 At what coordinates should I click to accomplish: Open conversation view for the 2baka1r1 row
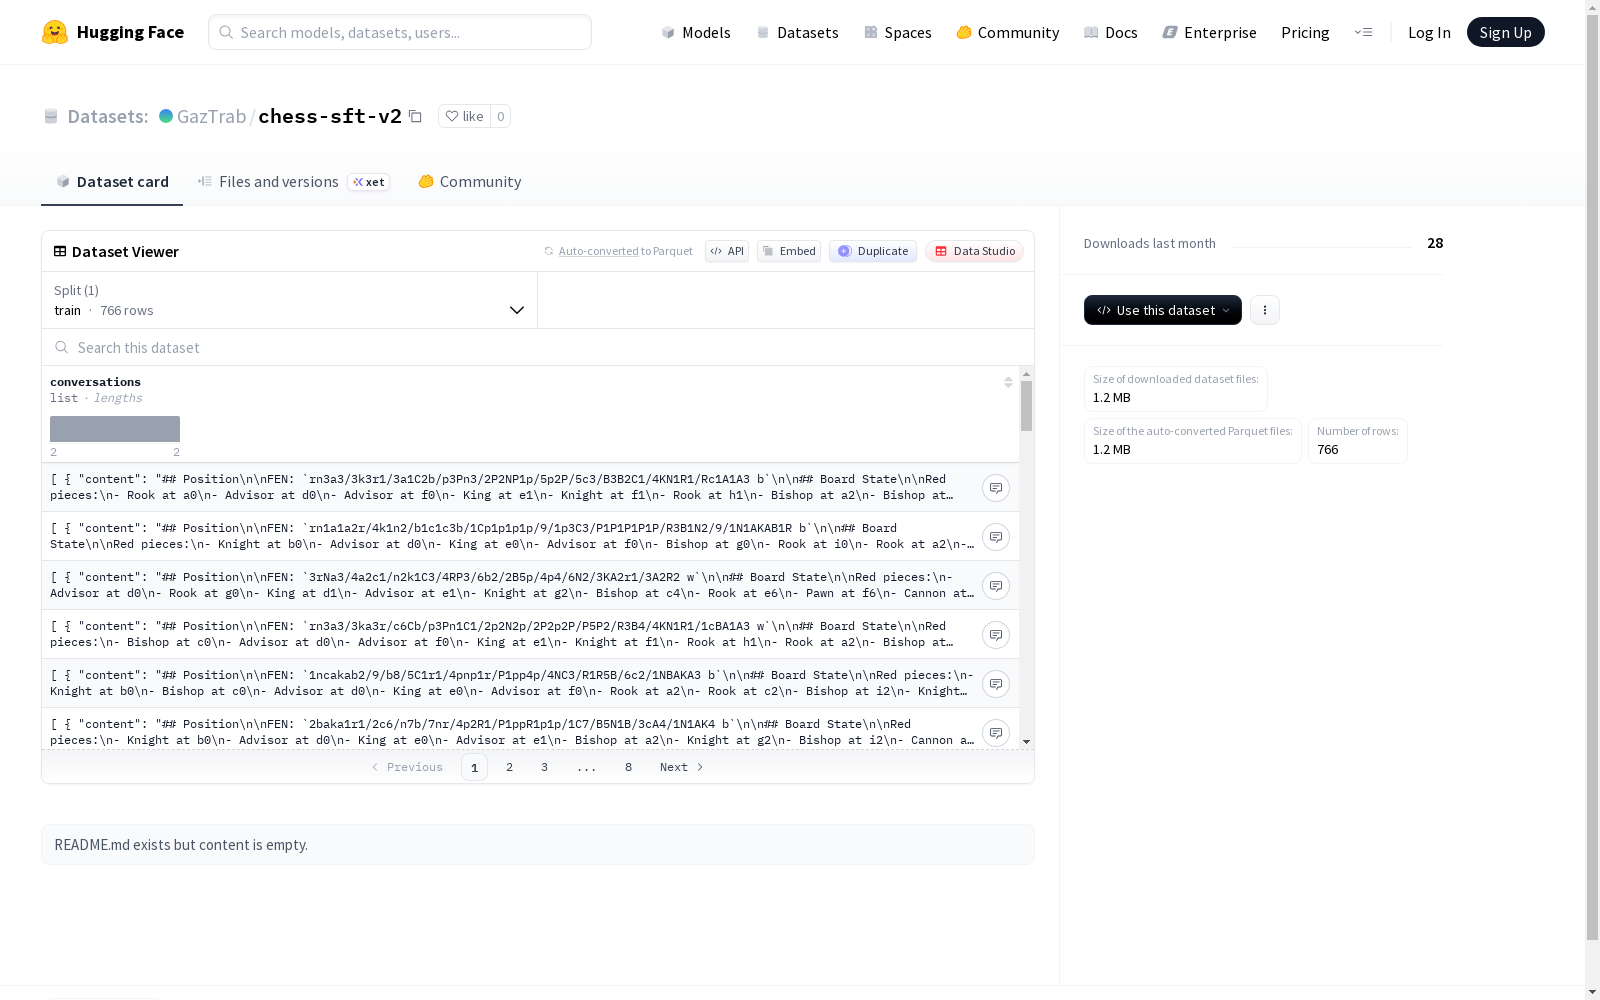click(x=996, y=733)
